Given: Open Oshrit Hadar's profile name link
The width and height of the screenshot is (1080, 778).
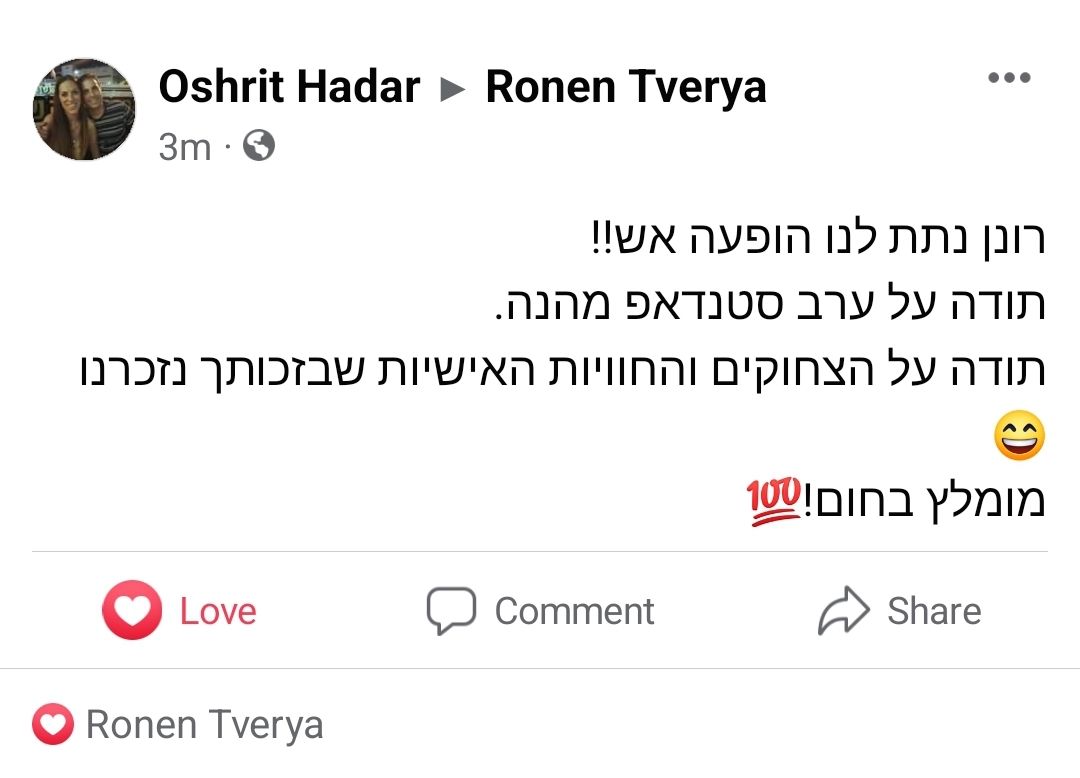Looking at the screenshot, I should pos(289,88).
